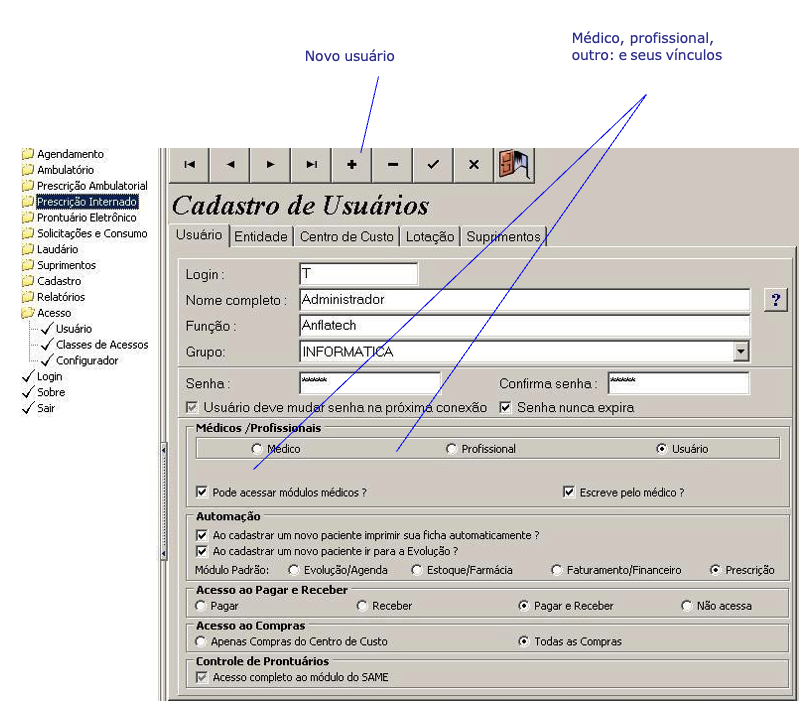Screen dimensions: 811x713
Task: Toggle auto-print patient ficha checkbox
Action: click(202, 535)
